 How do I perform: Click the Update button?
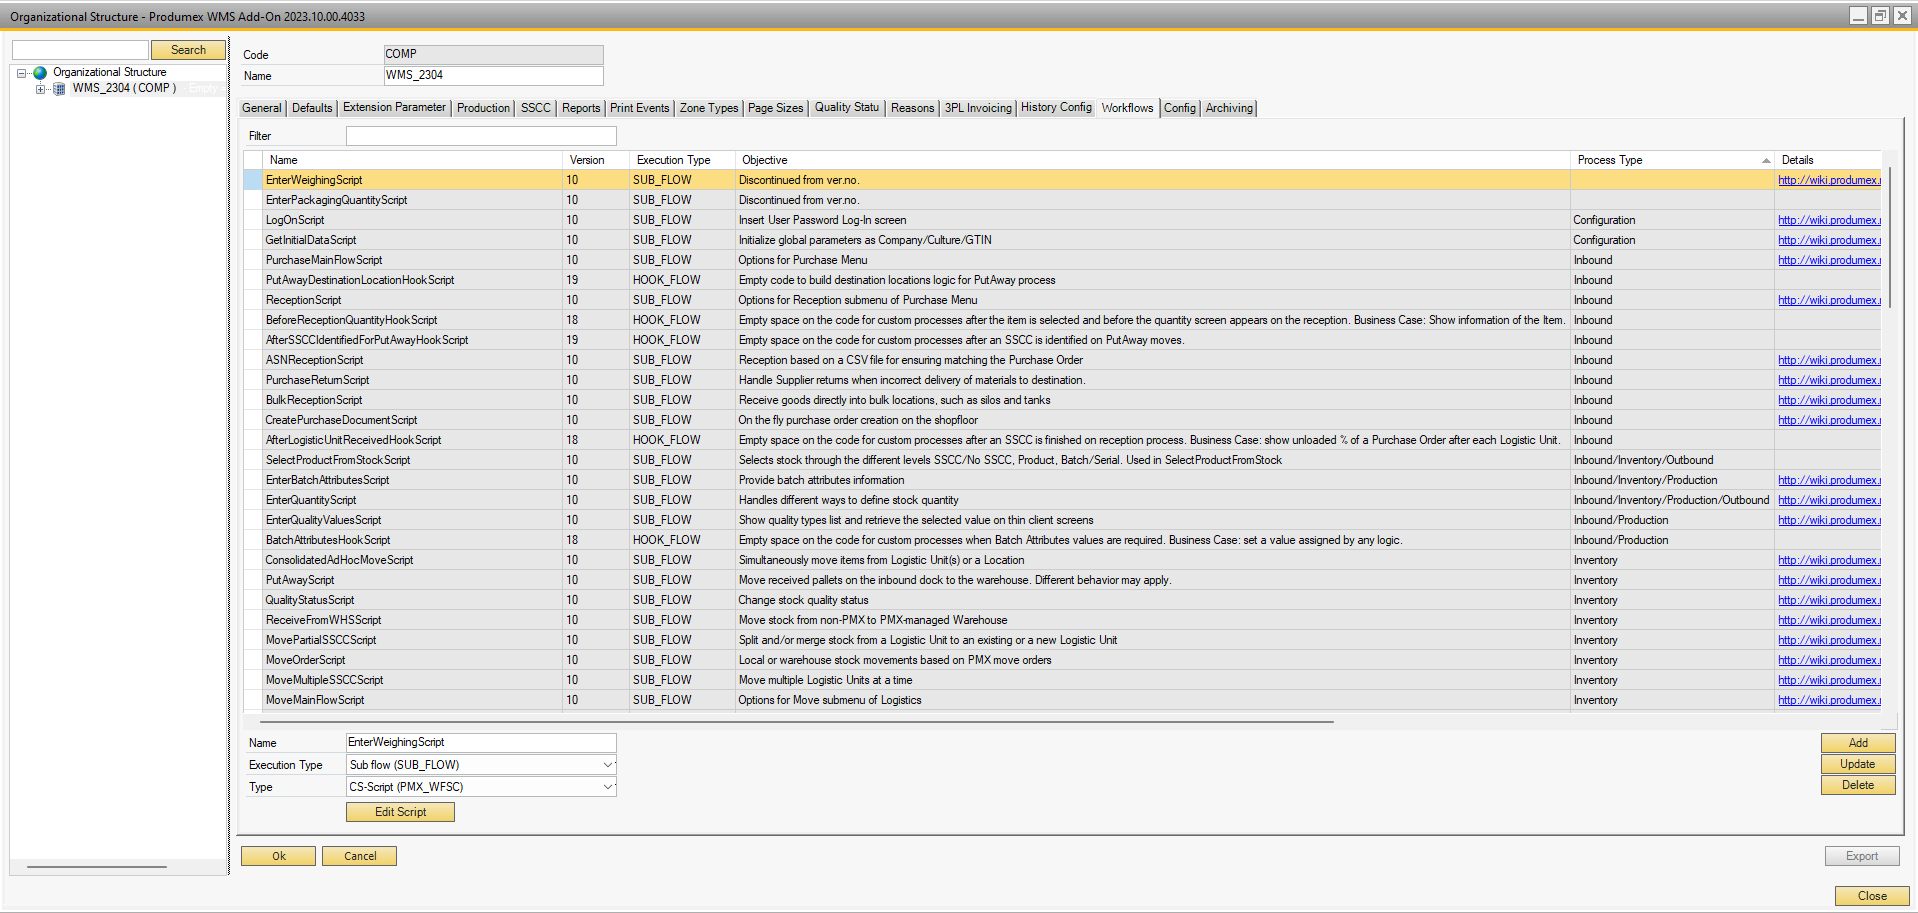[1857, 763]
